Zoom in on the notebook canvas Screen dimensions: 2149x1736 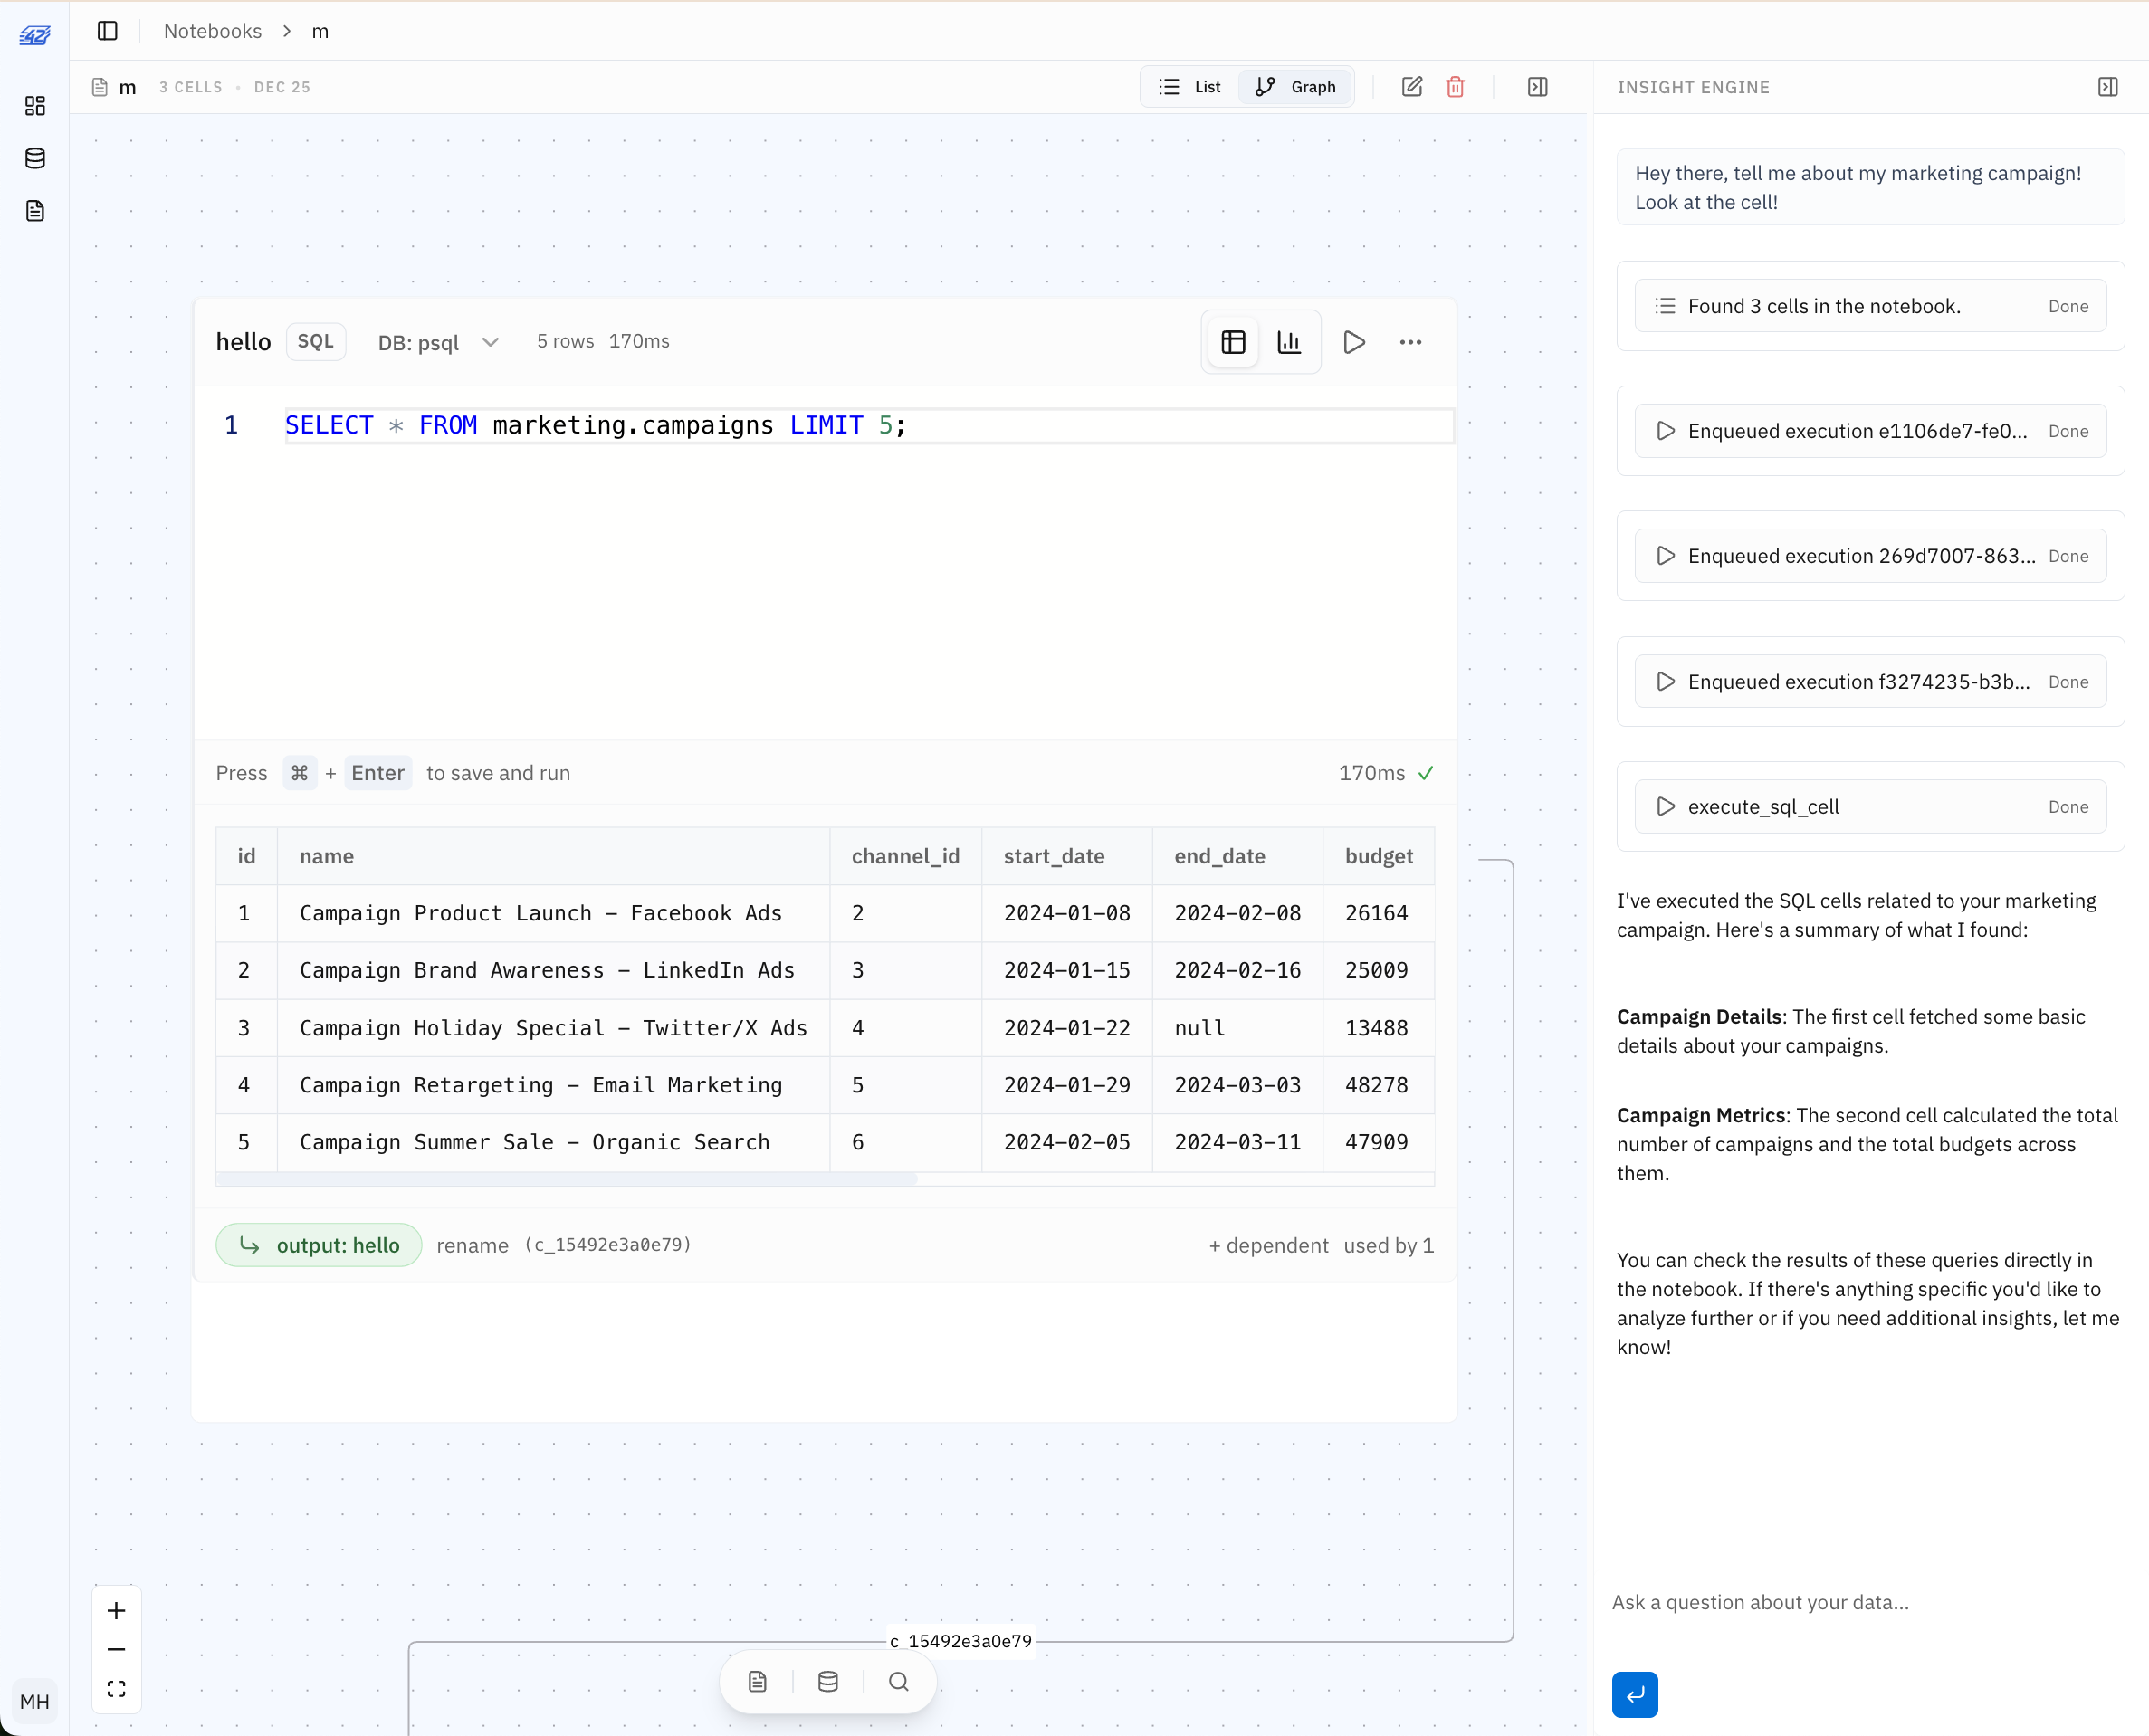[117, 1610]
